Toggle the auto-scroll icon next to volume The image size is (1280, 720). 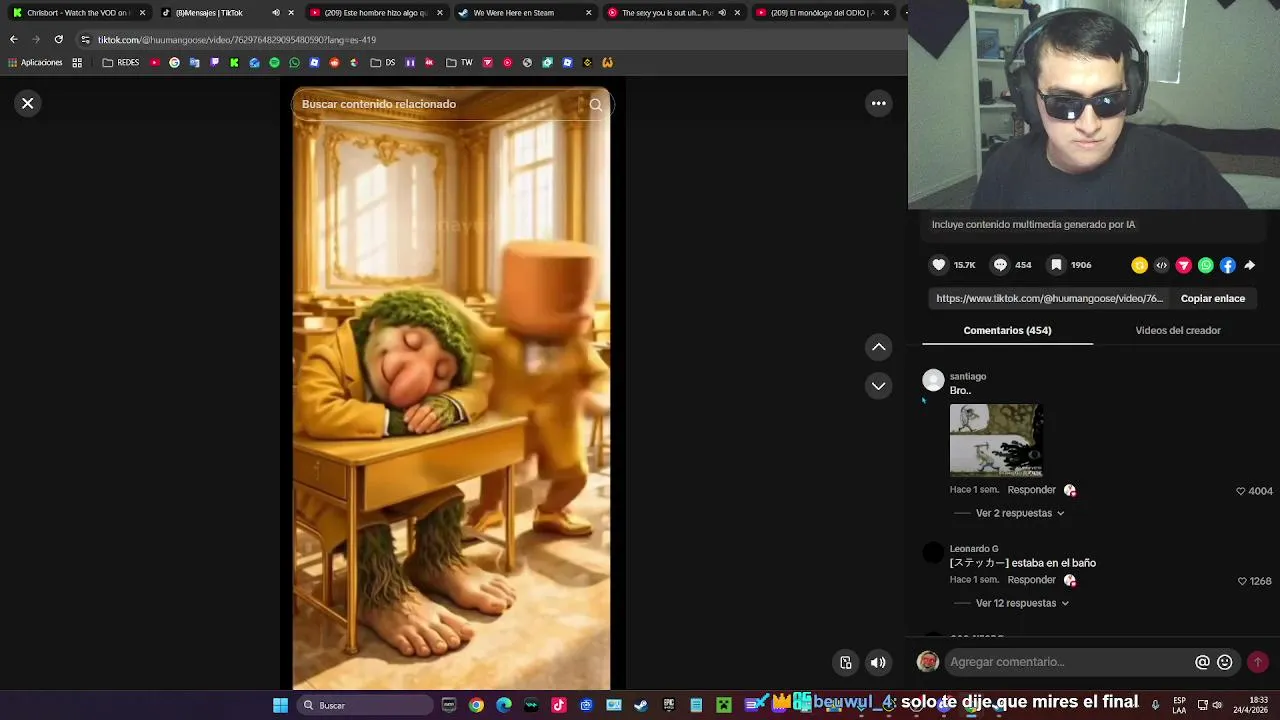(846, 662)
